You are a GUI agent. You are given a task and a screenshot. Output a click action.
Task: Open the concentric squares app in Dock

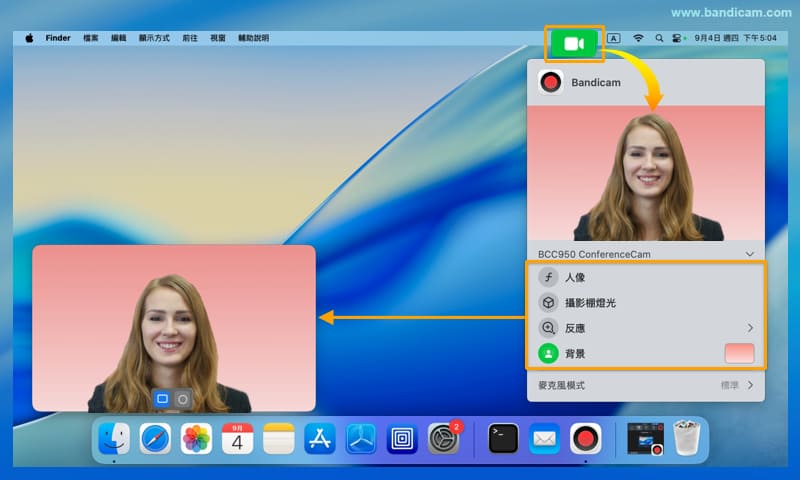(402, 438)
